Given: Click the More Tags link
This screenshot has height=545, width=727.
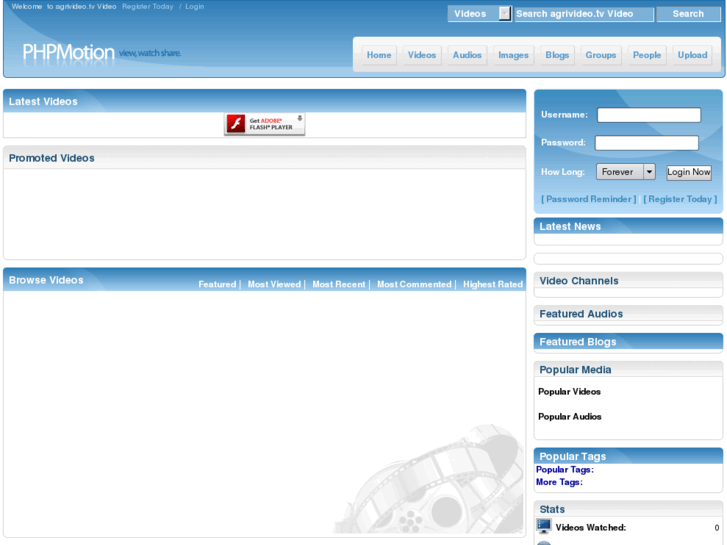Looking at the screenshot, I should (x=559, y=482).
